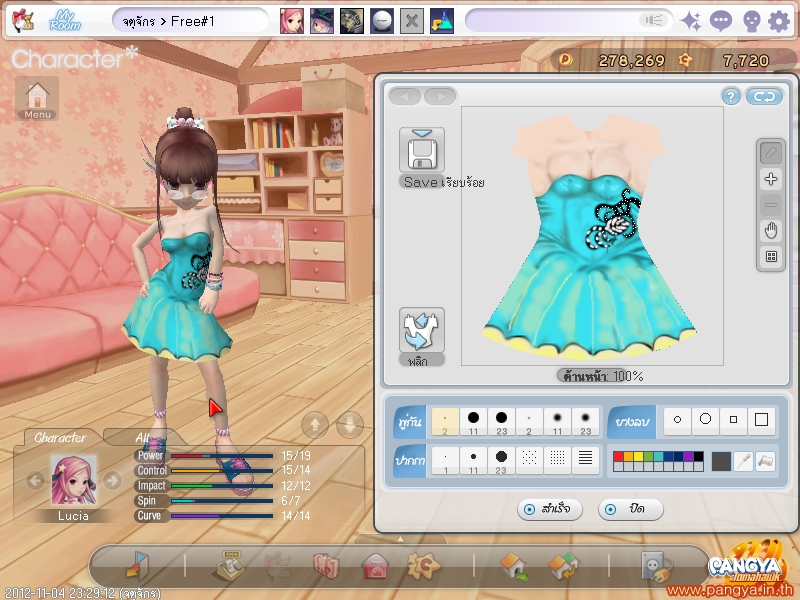Select the size 23 soft blurred brush

click(585, 421)
